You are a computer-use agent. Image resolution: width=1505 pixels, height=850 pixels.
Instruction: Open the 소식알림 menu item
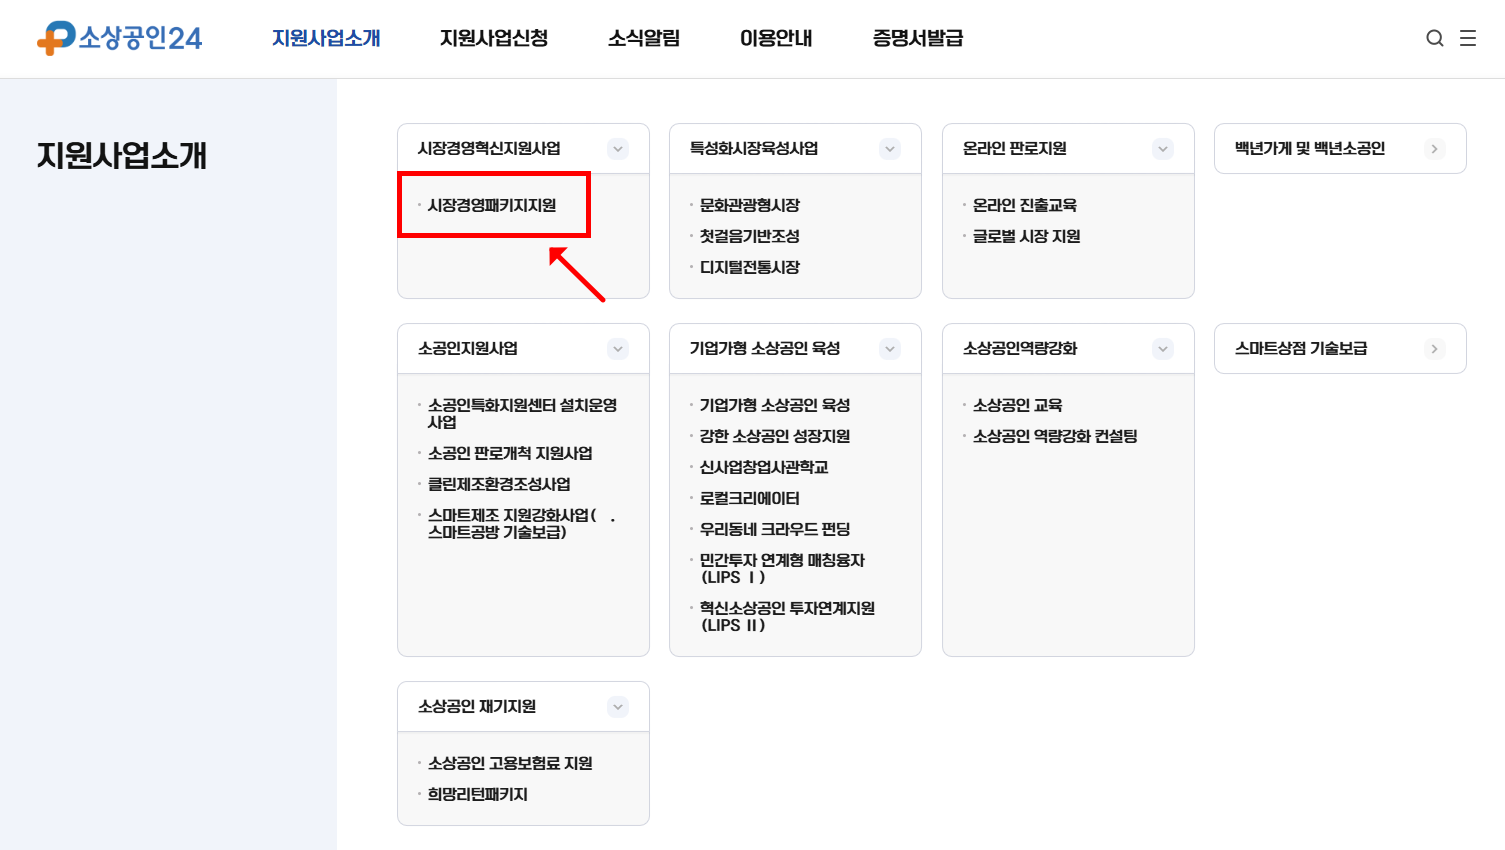click(x=642, y=38)
